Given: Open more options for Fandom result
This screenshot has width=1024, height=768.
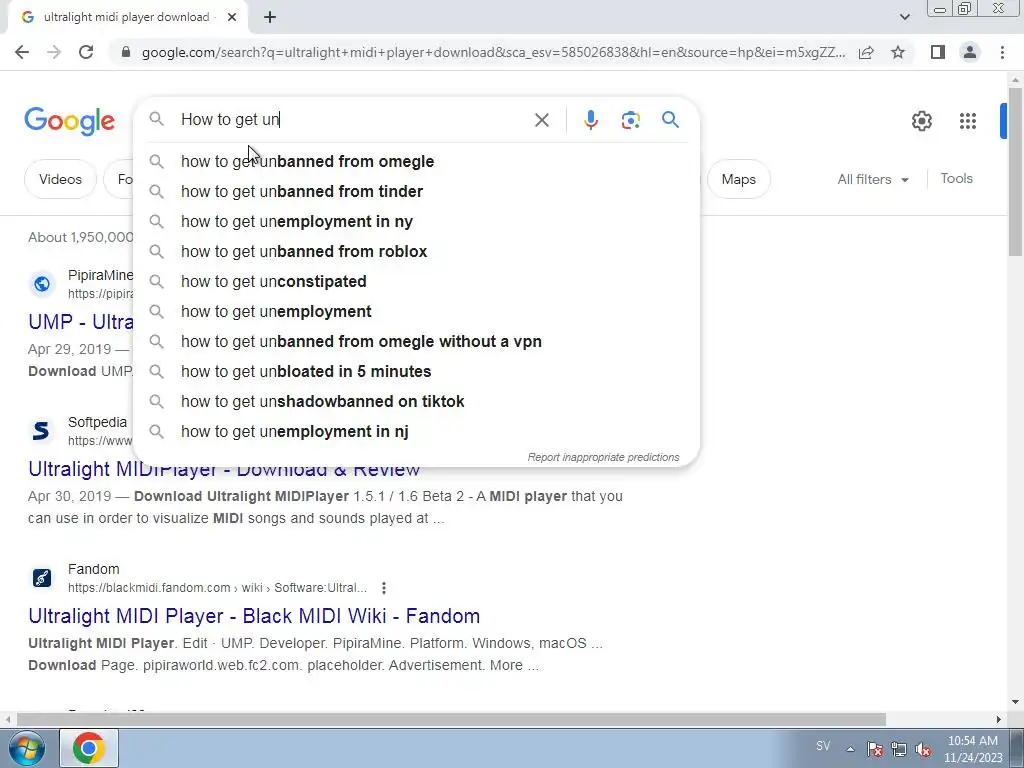Looking at the screenshot, I should click(384, 588).
